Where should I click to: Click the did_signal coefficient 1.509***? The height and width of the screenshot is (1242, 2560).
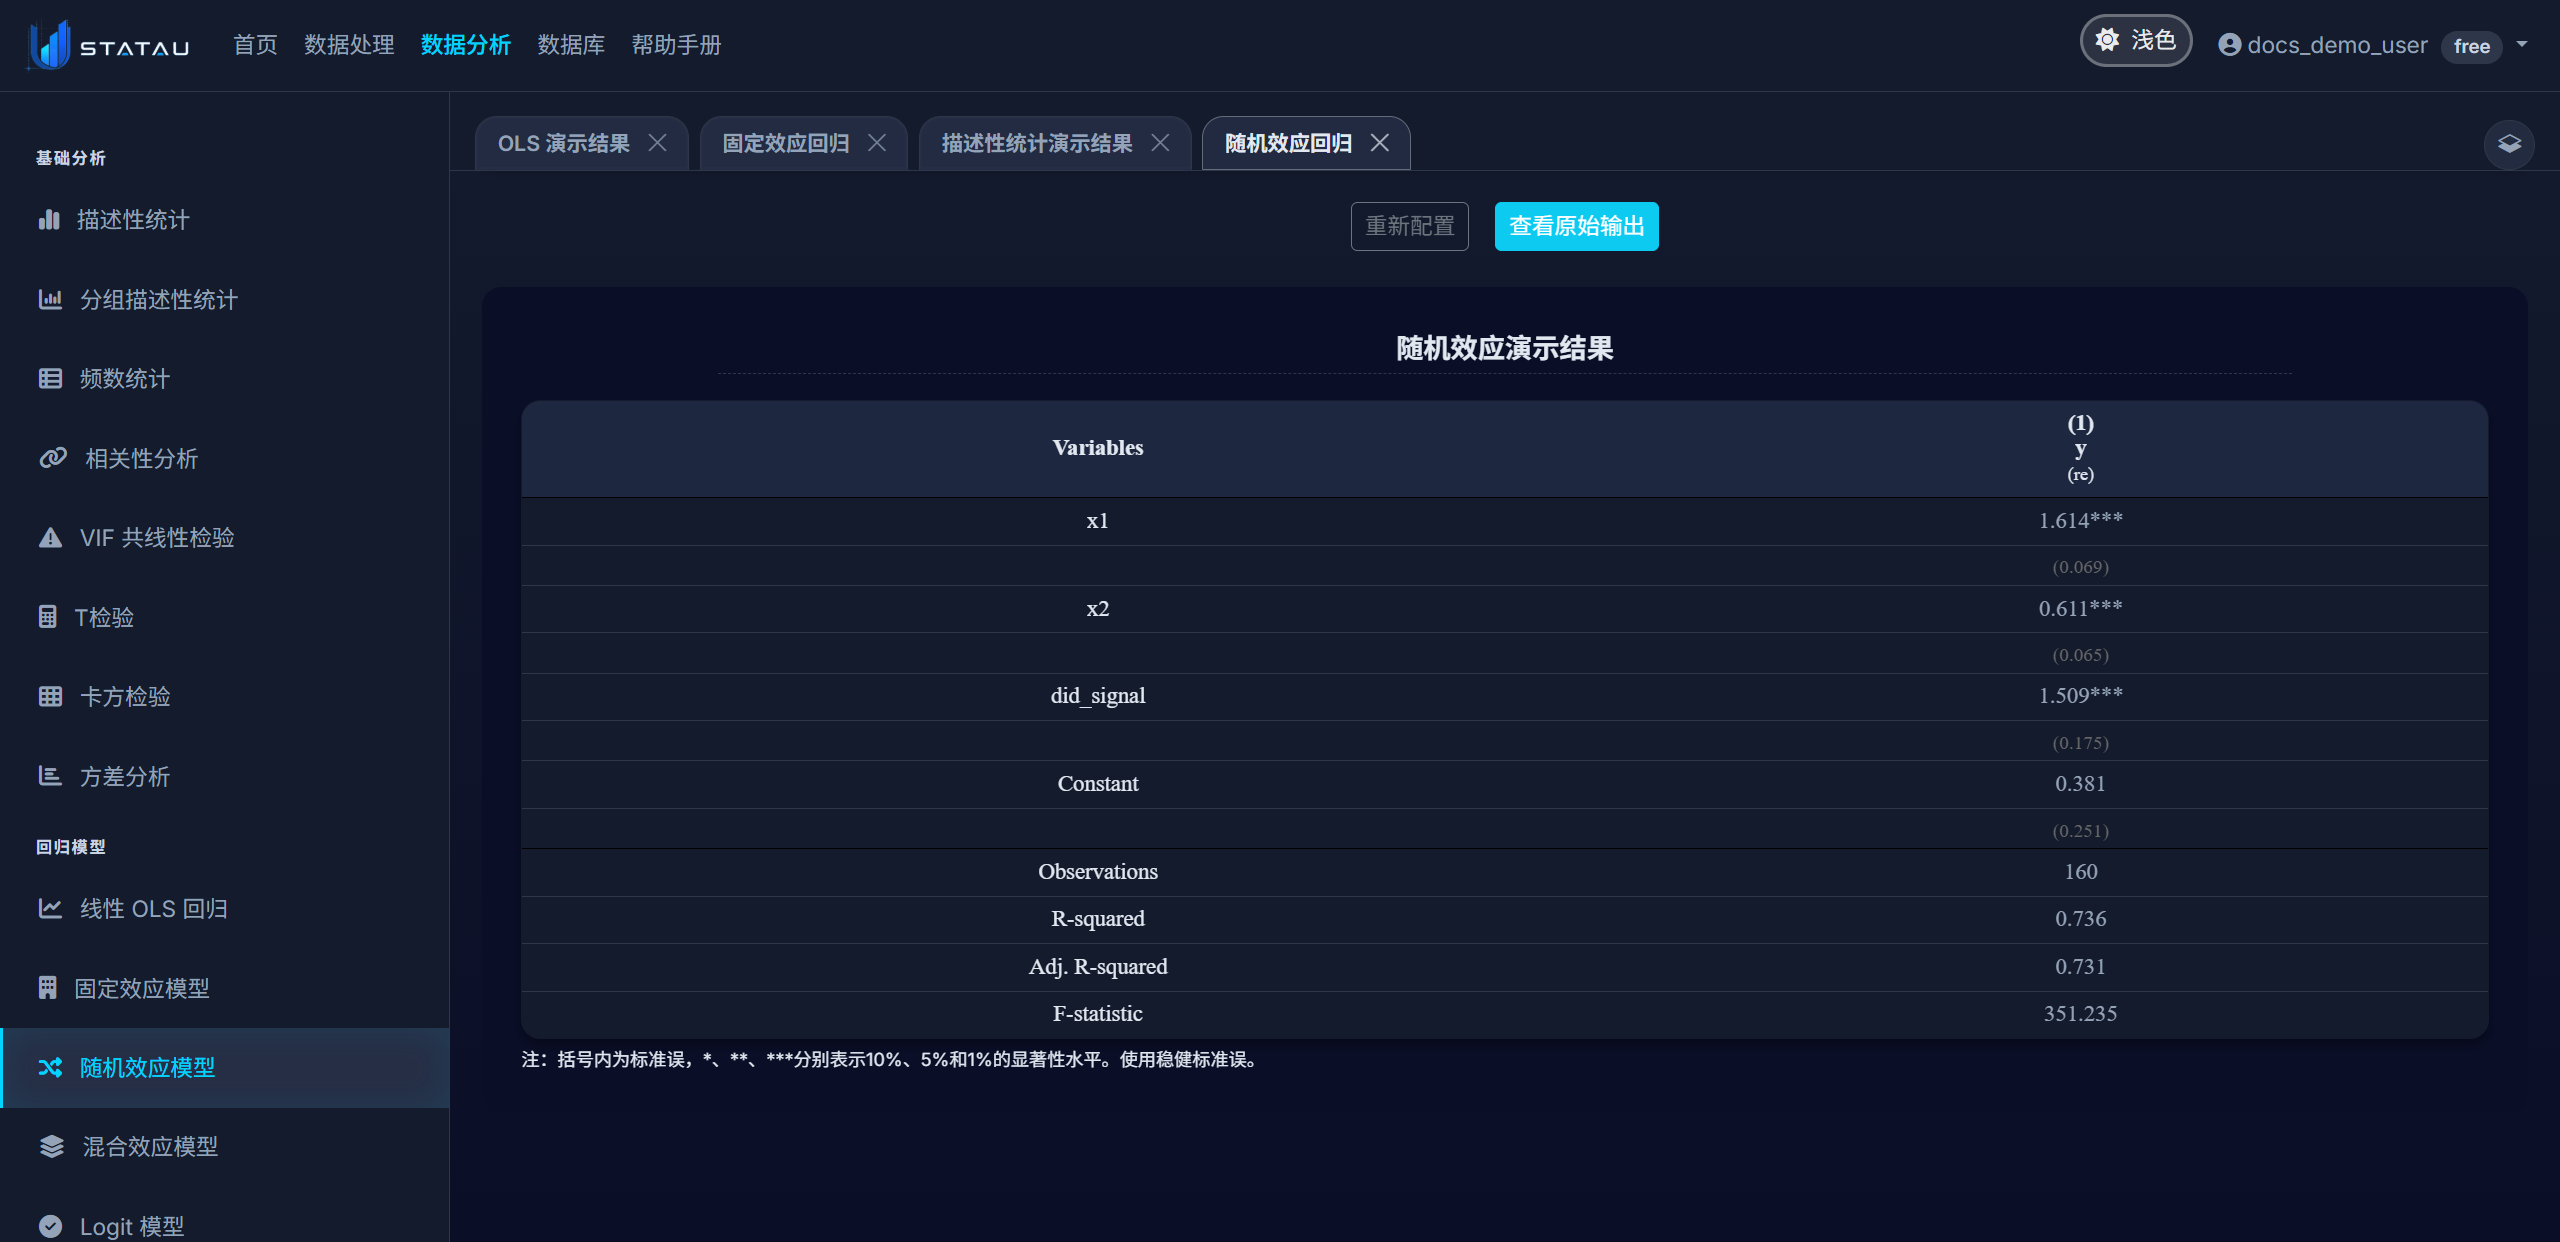2080,695
